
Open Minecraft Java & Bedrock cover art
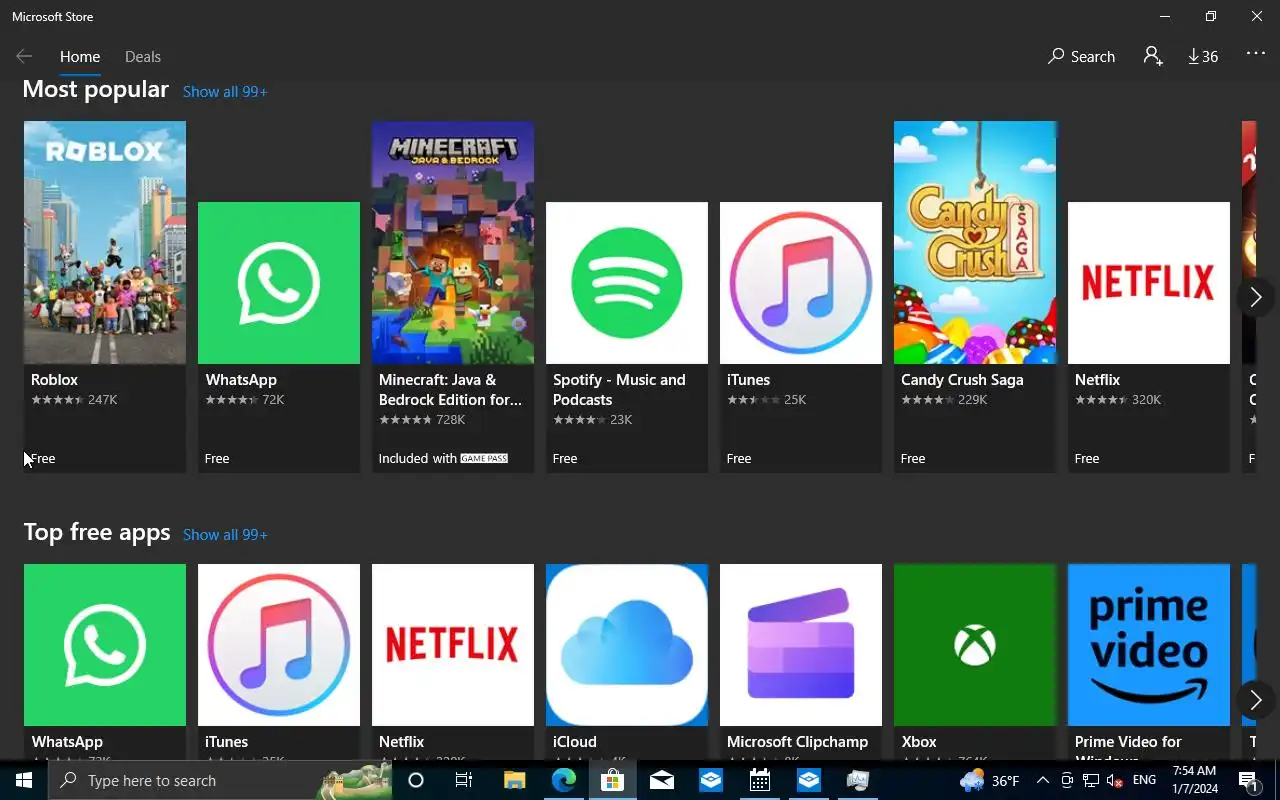pos(453,242)
